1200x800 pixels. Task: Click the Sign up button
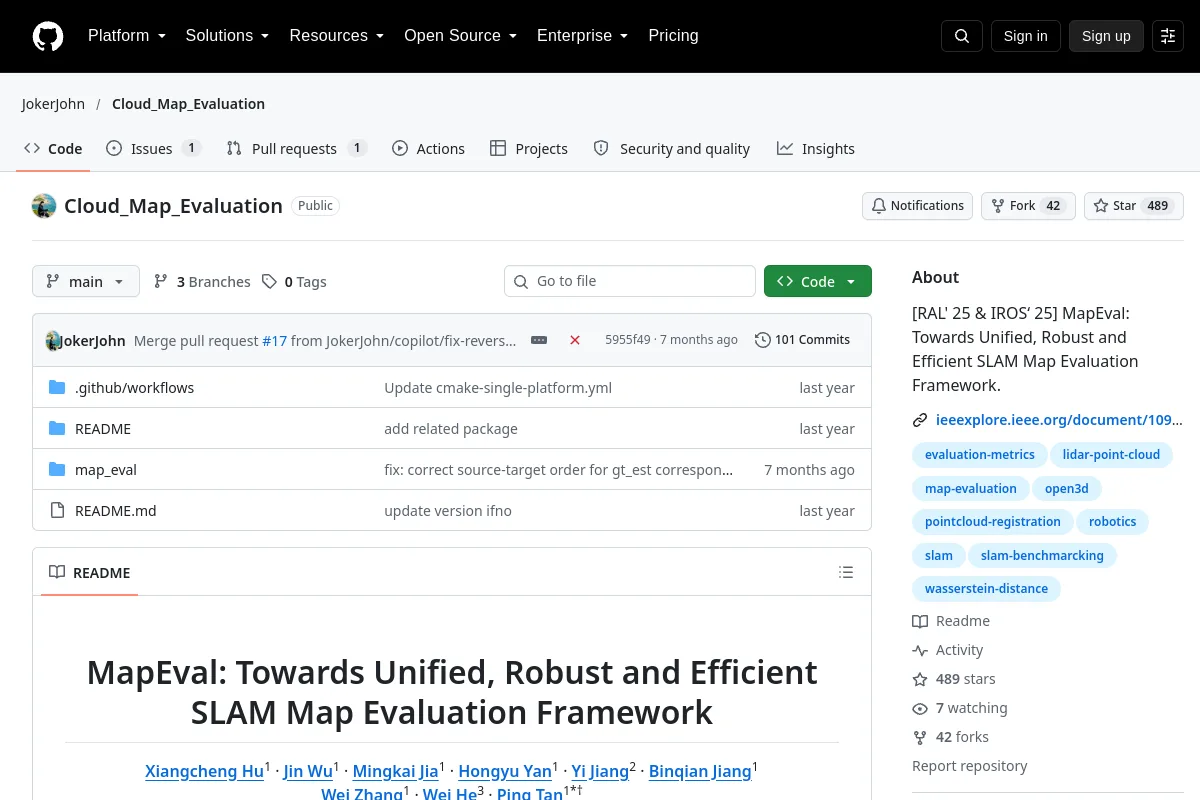1106,36
